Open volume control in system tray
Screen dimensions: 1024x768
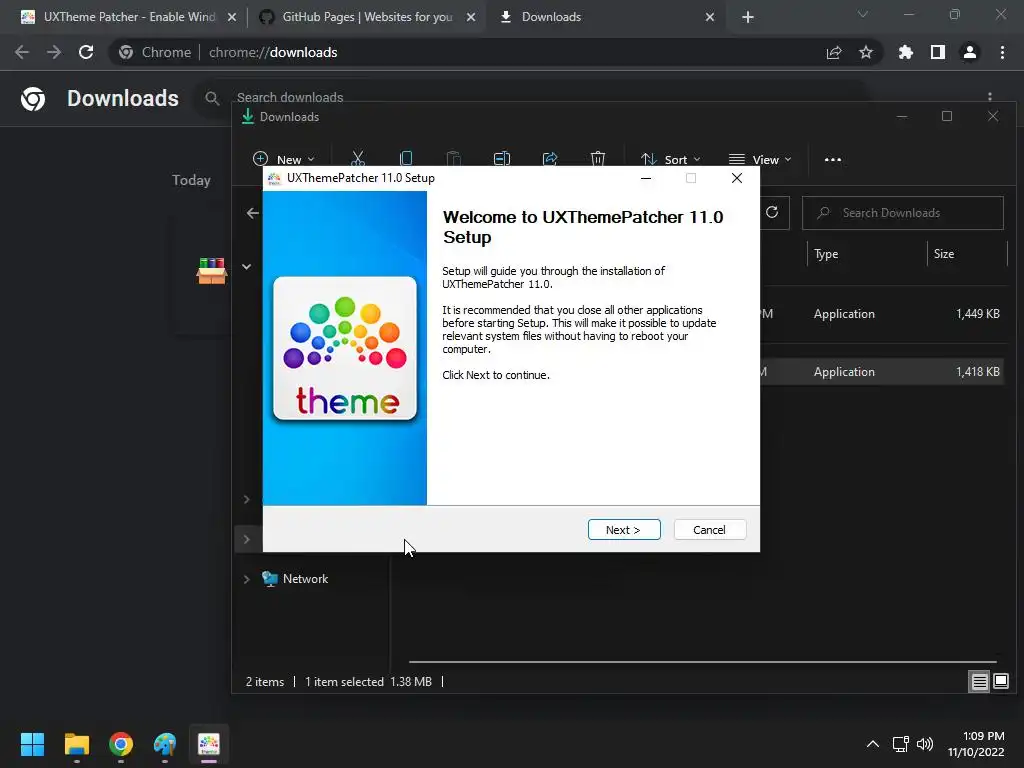pyautogui.click(x=925, y=744)
